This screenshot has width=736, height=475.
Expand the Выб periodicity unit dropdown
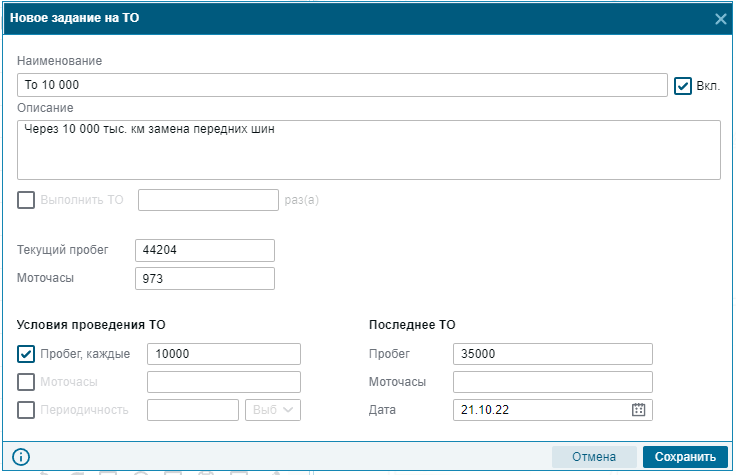coord(273,410)
